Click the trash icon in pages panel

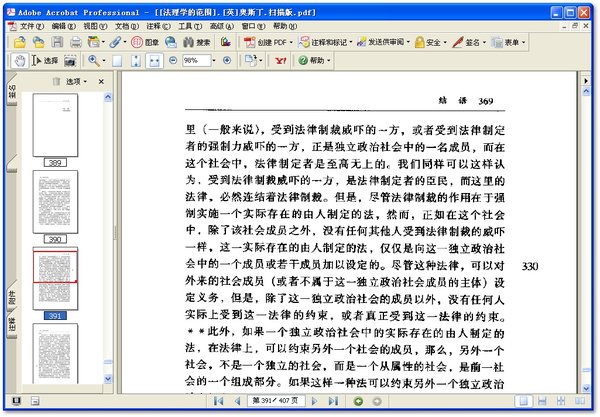click(x=56, y=81)
